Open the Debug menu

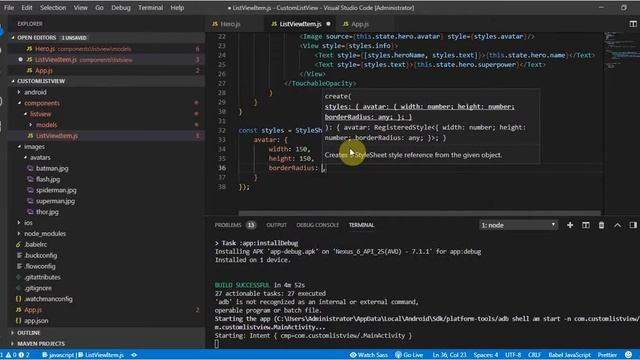pos(121,8)
